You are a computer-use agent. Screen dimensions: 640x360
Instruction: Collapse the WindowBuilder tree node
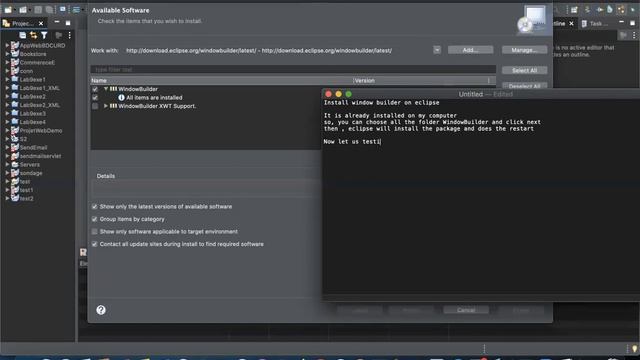coord(106,89)
